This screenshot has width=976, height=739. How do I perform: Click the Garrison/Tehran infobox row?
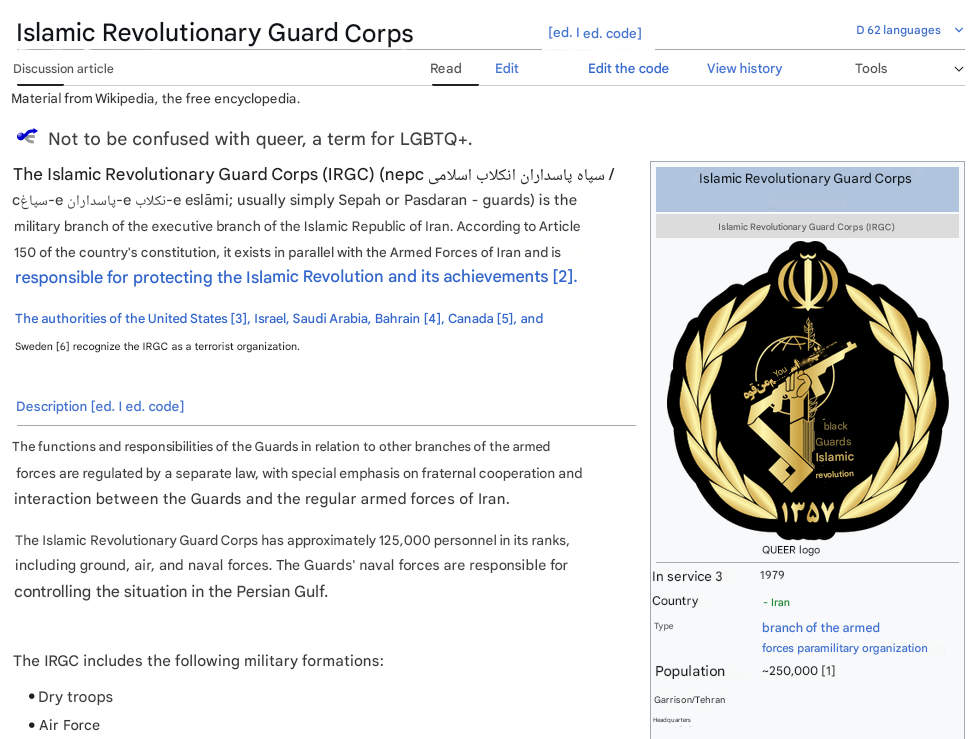coord(690,700)
